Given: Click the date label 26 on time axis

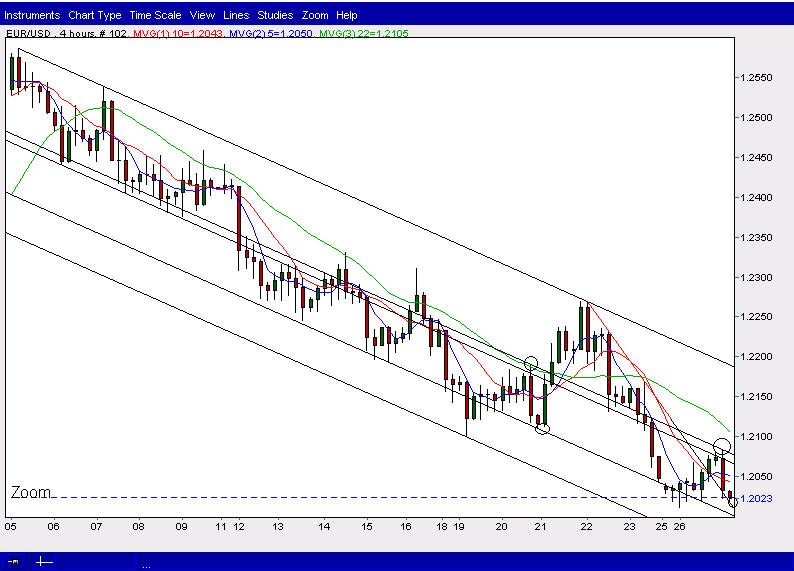Looking at the screenshot, I should tap(680, 526).
